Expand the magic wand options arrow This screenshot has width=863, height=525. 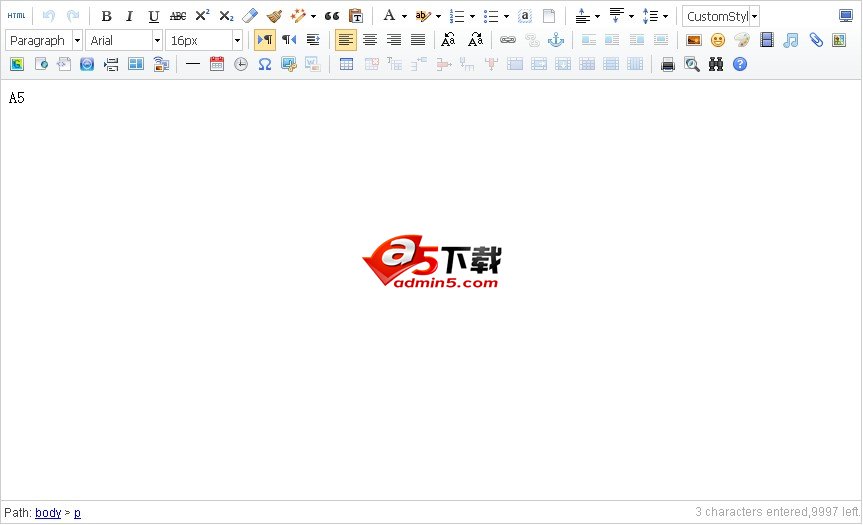pyautogui.click(x=313, y=17)
